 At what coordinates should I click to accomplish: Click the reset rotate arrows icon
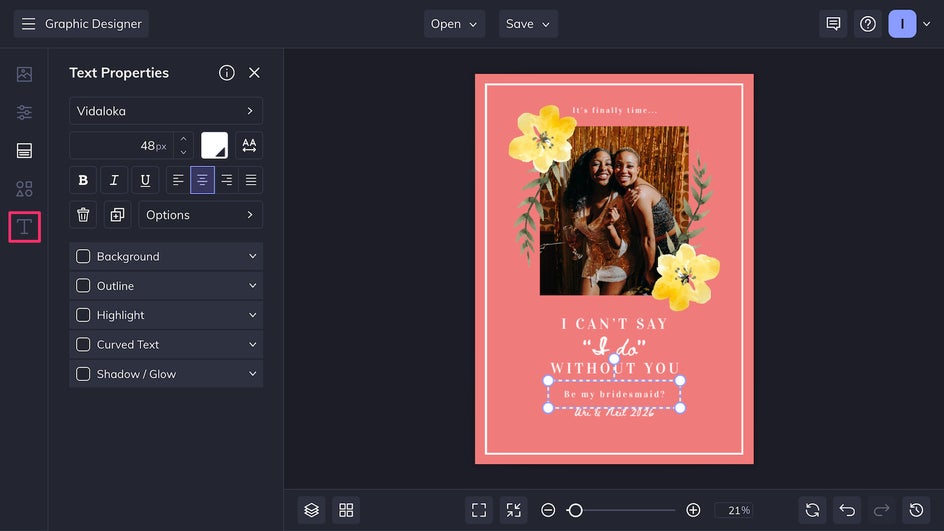point(812,511)
